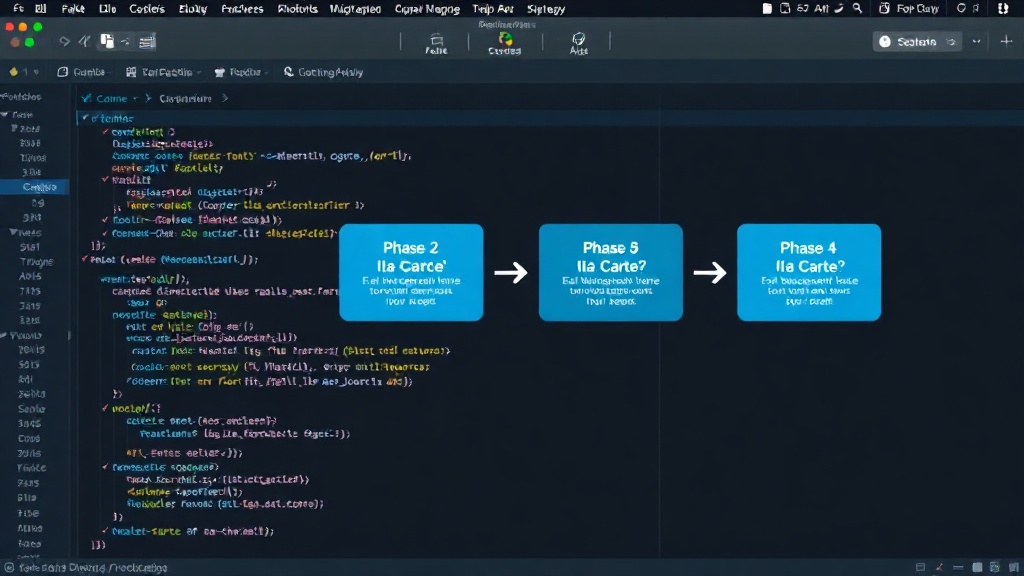Open the Fradvees menu in menu bar
This screenshot has width=1024, height=576.
point(242,8)
